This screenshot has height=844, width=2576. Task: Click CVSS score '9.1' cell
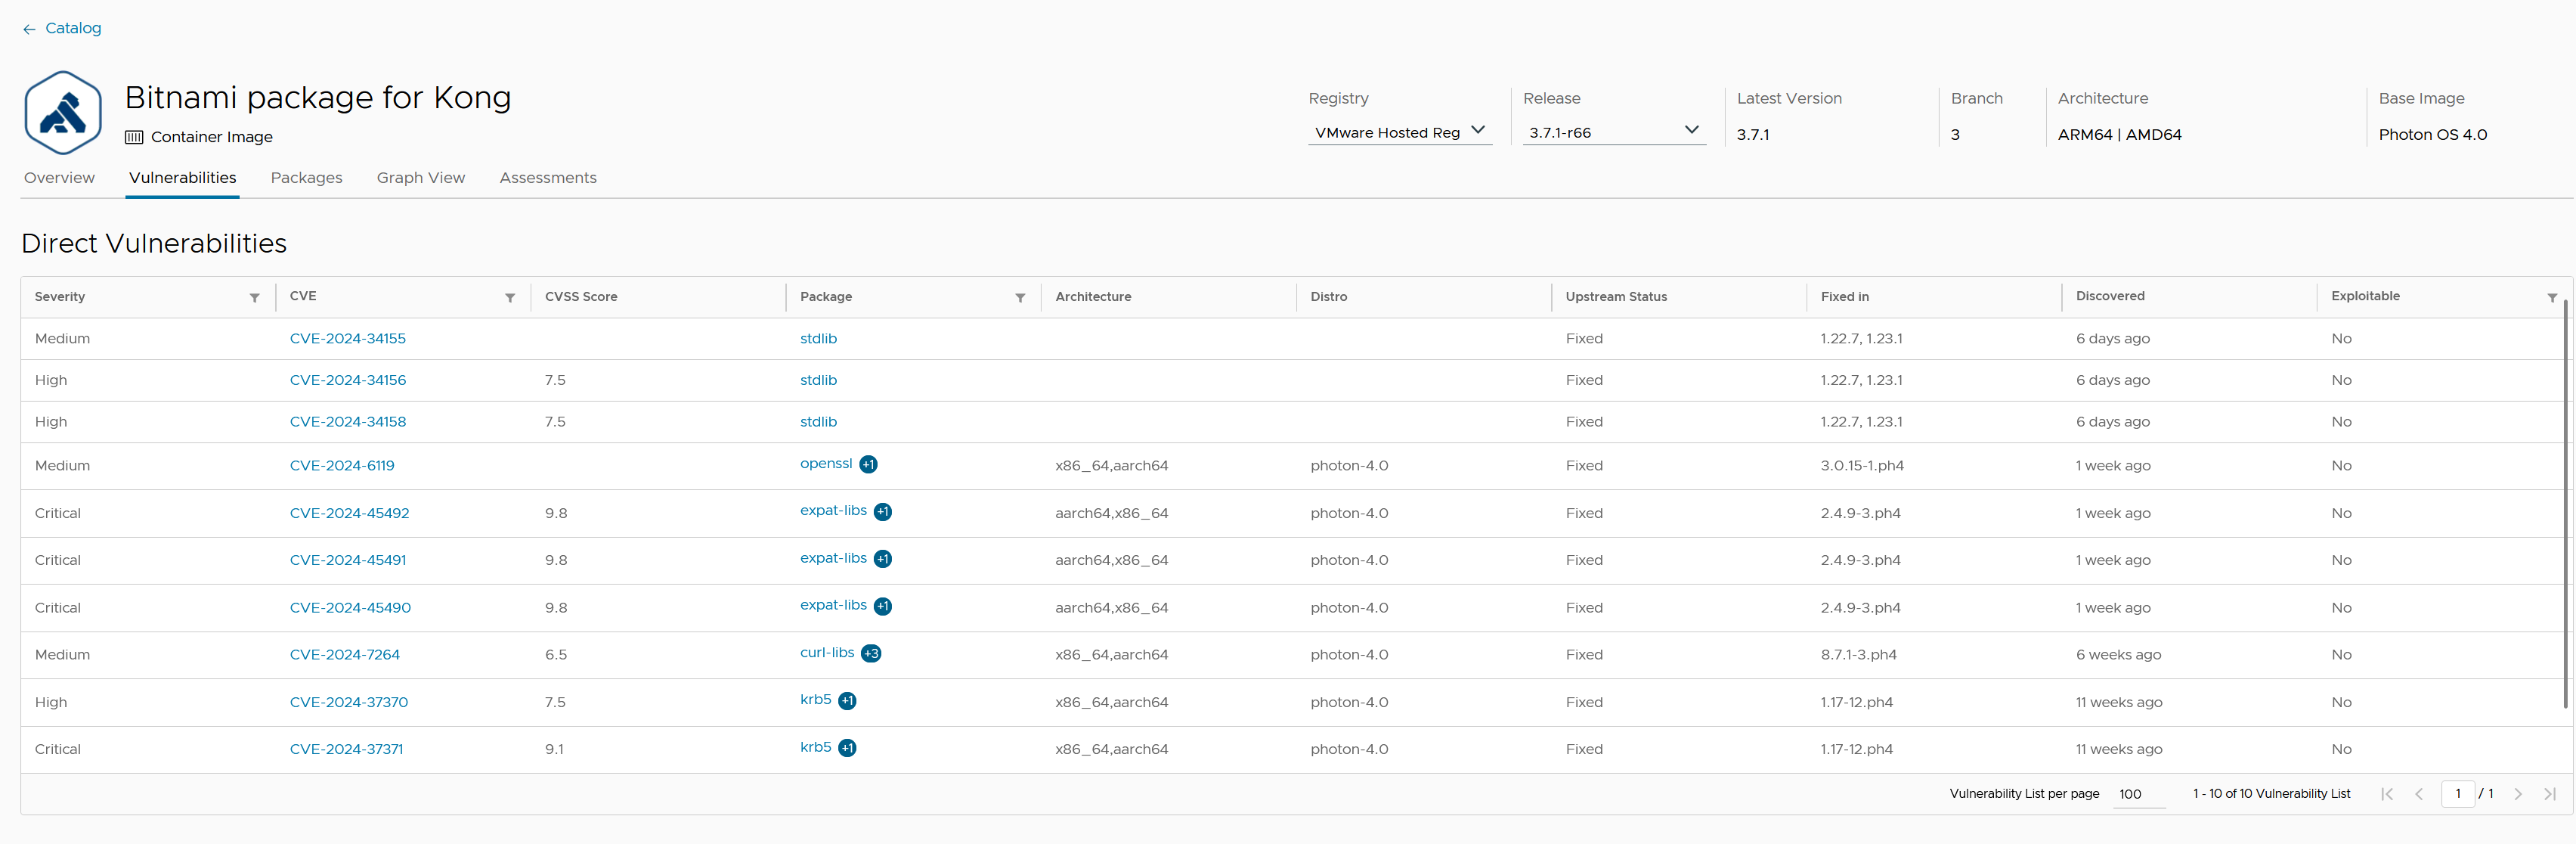(554, 749)
